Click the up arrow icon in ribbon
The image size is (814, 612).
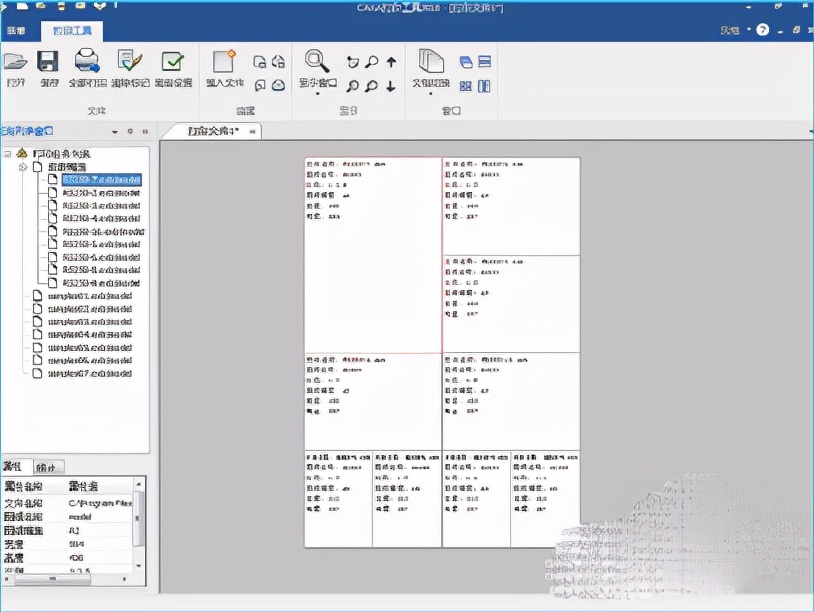coord(391,62)
